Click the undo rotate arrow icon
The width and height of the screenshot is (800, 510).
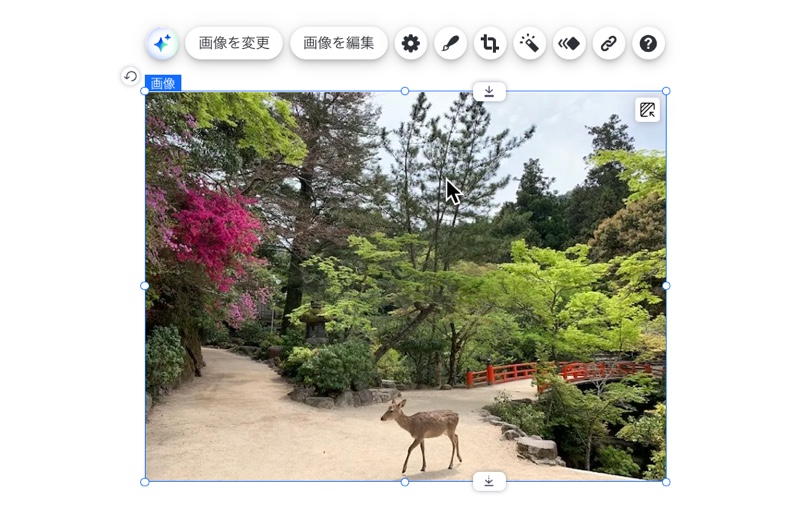click(x=130, y=76)
